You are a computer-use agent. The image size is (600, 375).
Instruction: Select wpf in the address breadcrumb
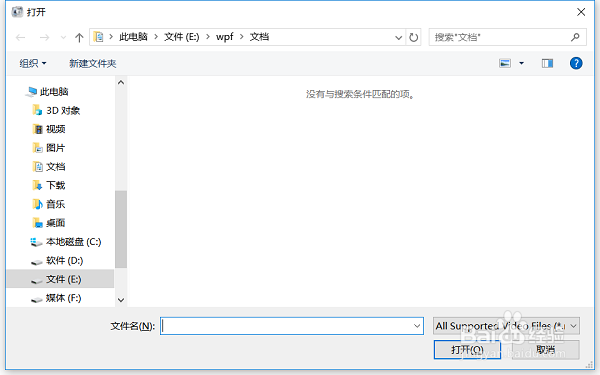tap(225, 37)
